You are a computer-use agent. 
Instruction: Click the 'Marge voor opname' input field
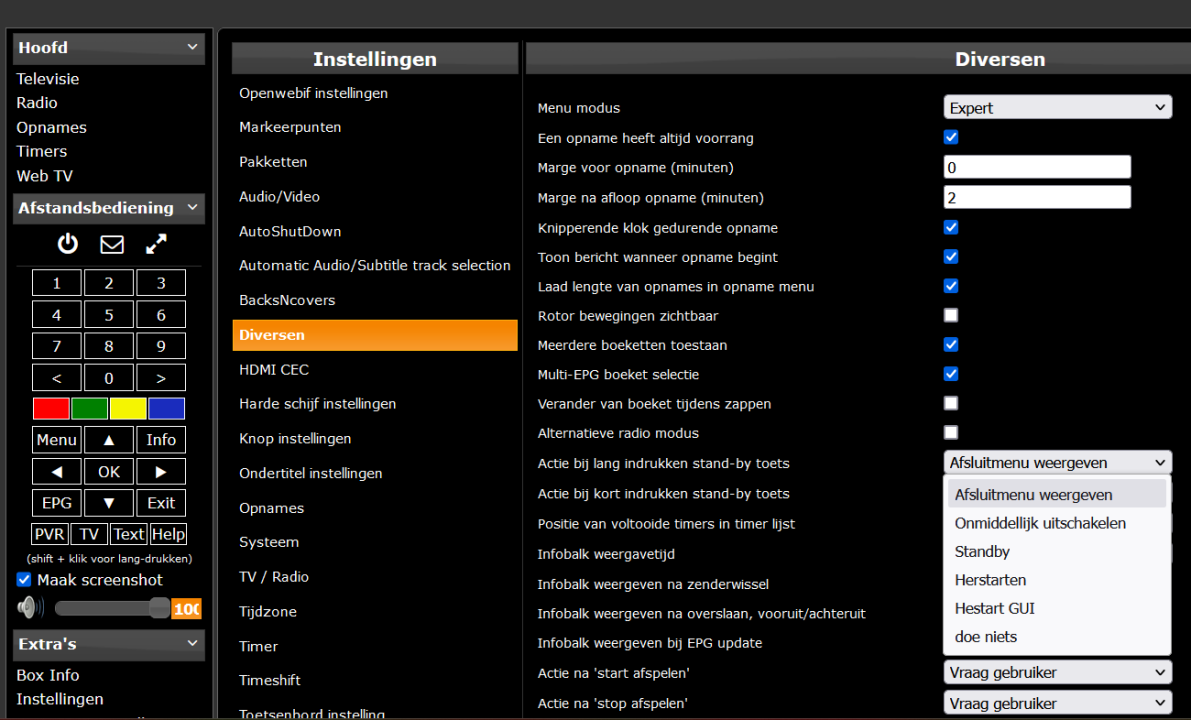(1037, 166)
